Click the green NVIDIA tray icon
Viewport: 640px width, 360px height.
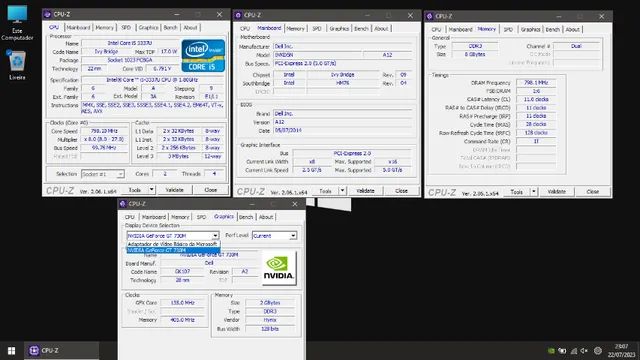pos(551,351)
